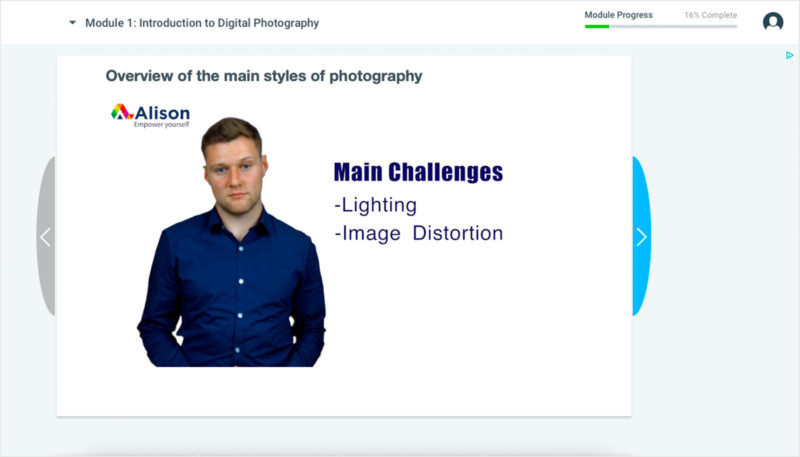This screenshot has width=800, height=457.
Task: Click the ad choices icon
Action: point(790,55)
